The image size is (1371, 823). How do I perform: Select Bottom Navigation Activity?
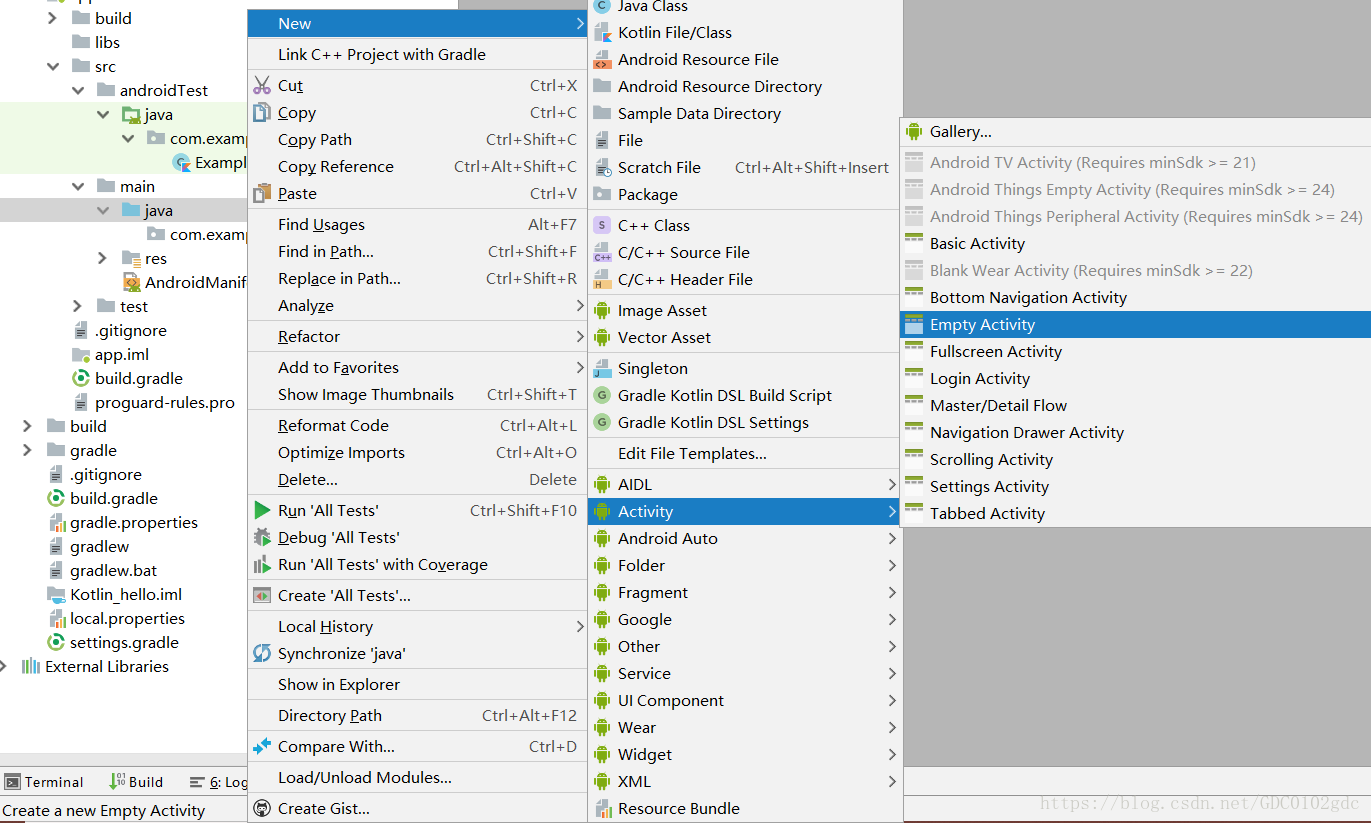tap(1136, 298)
